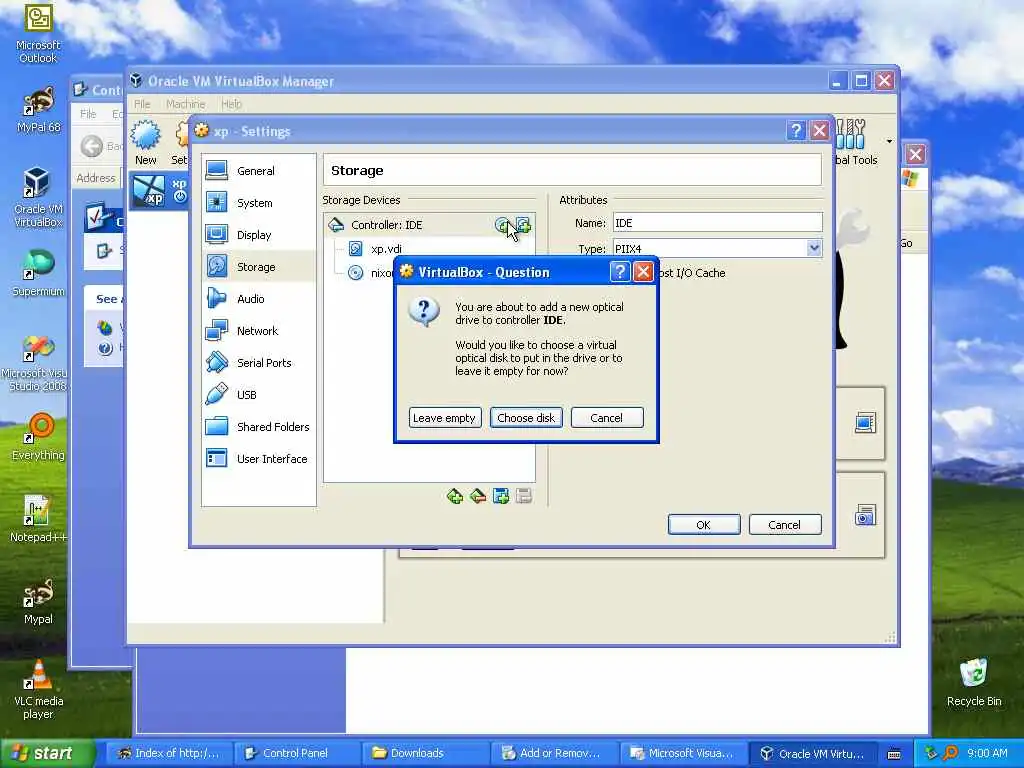Select Storage settings category
The height and width of the screenshot is (768, 1024).
pyautogui.click(x=259, y=267)
